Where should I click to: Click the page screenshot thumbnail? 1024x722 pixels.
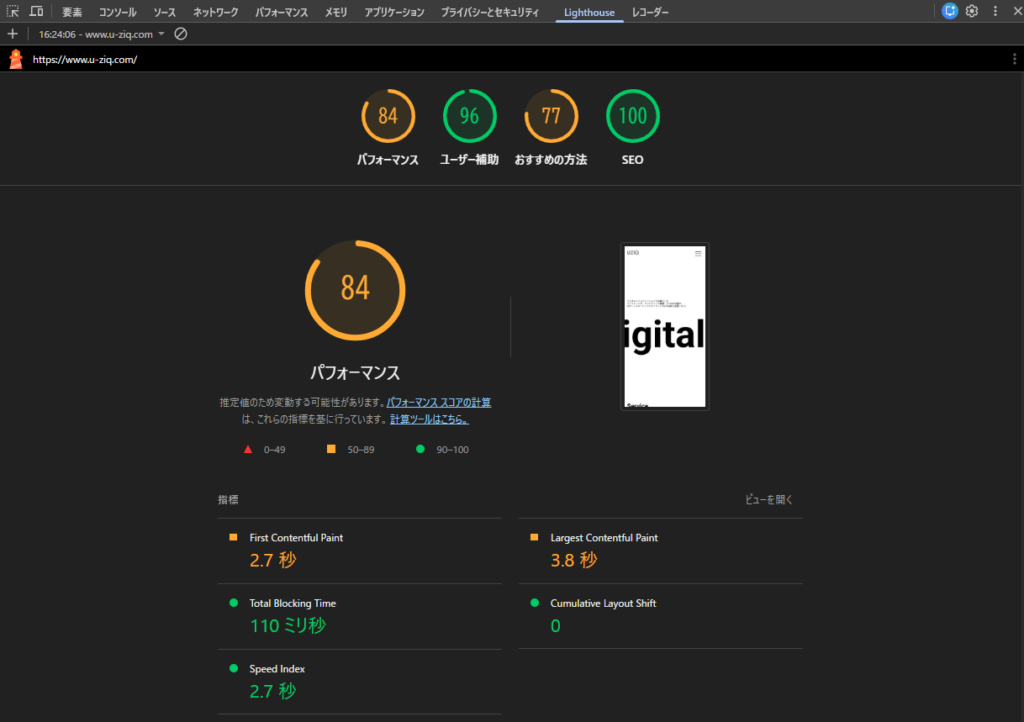[665, 327]
